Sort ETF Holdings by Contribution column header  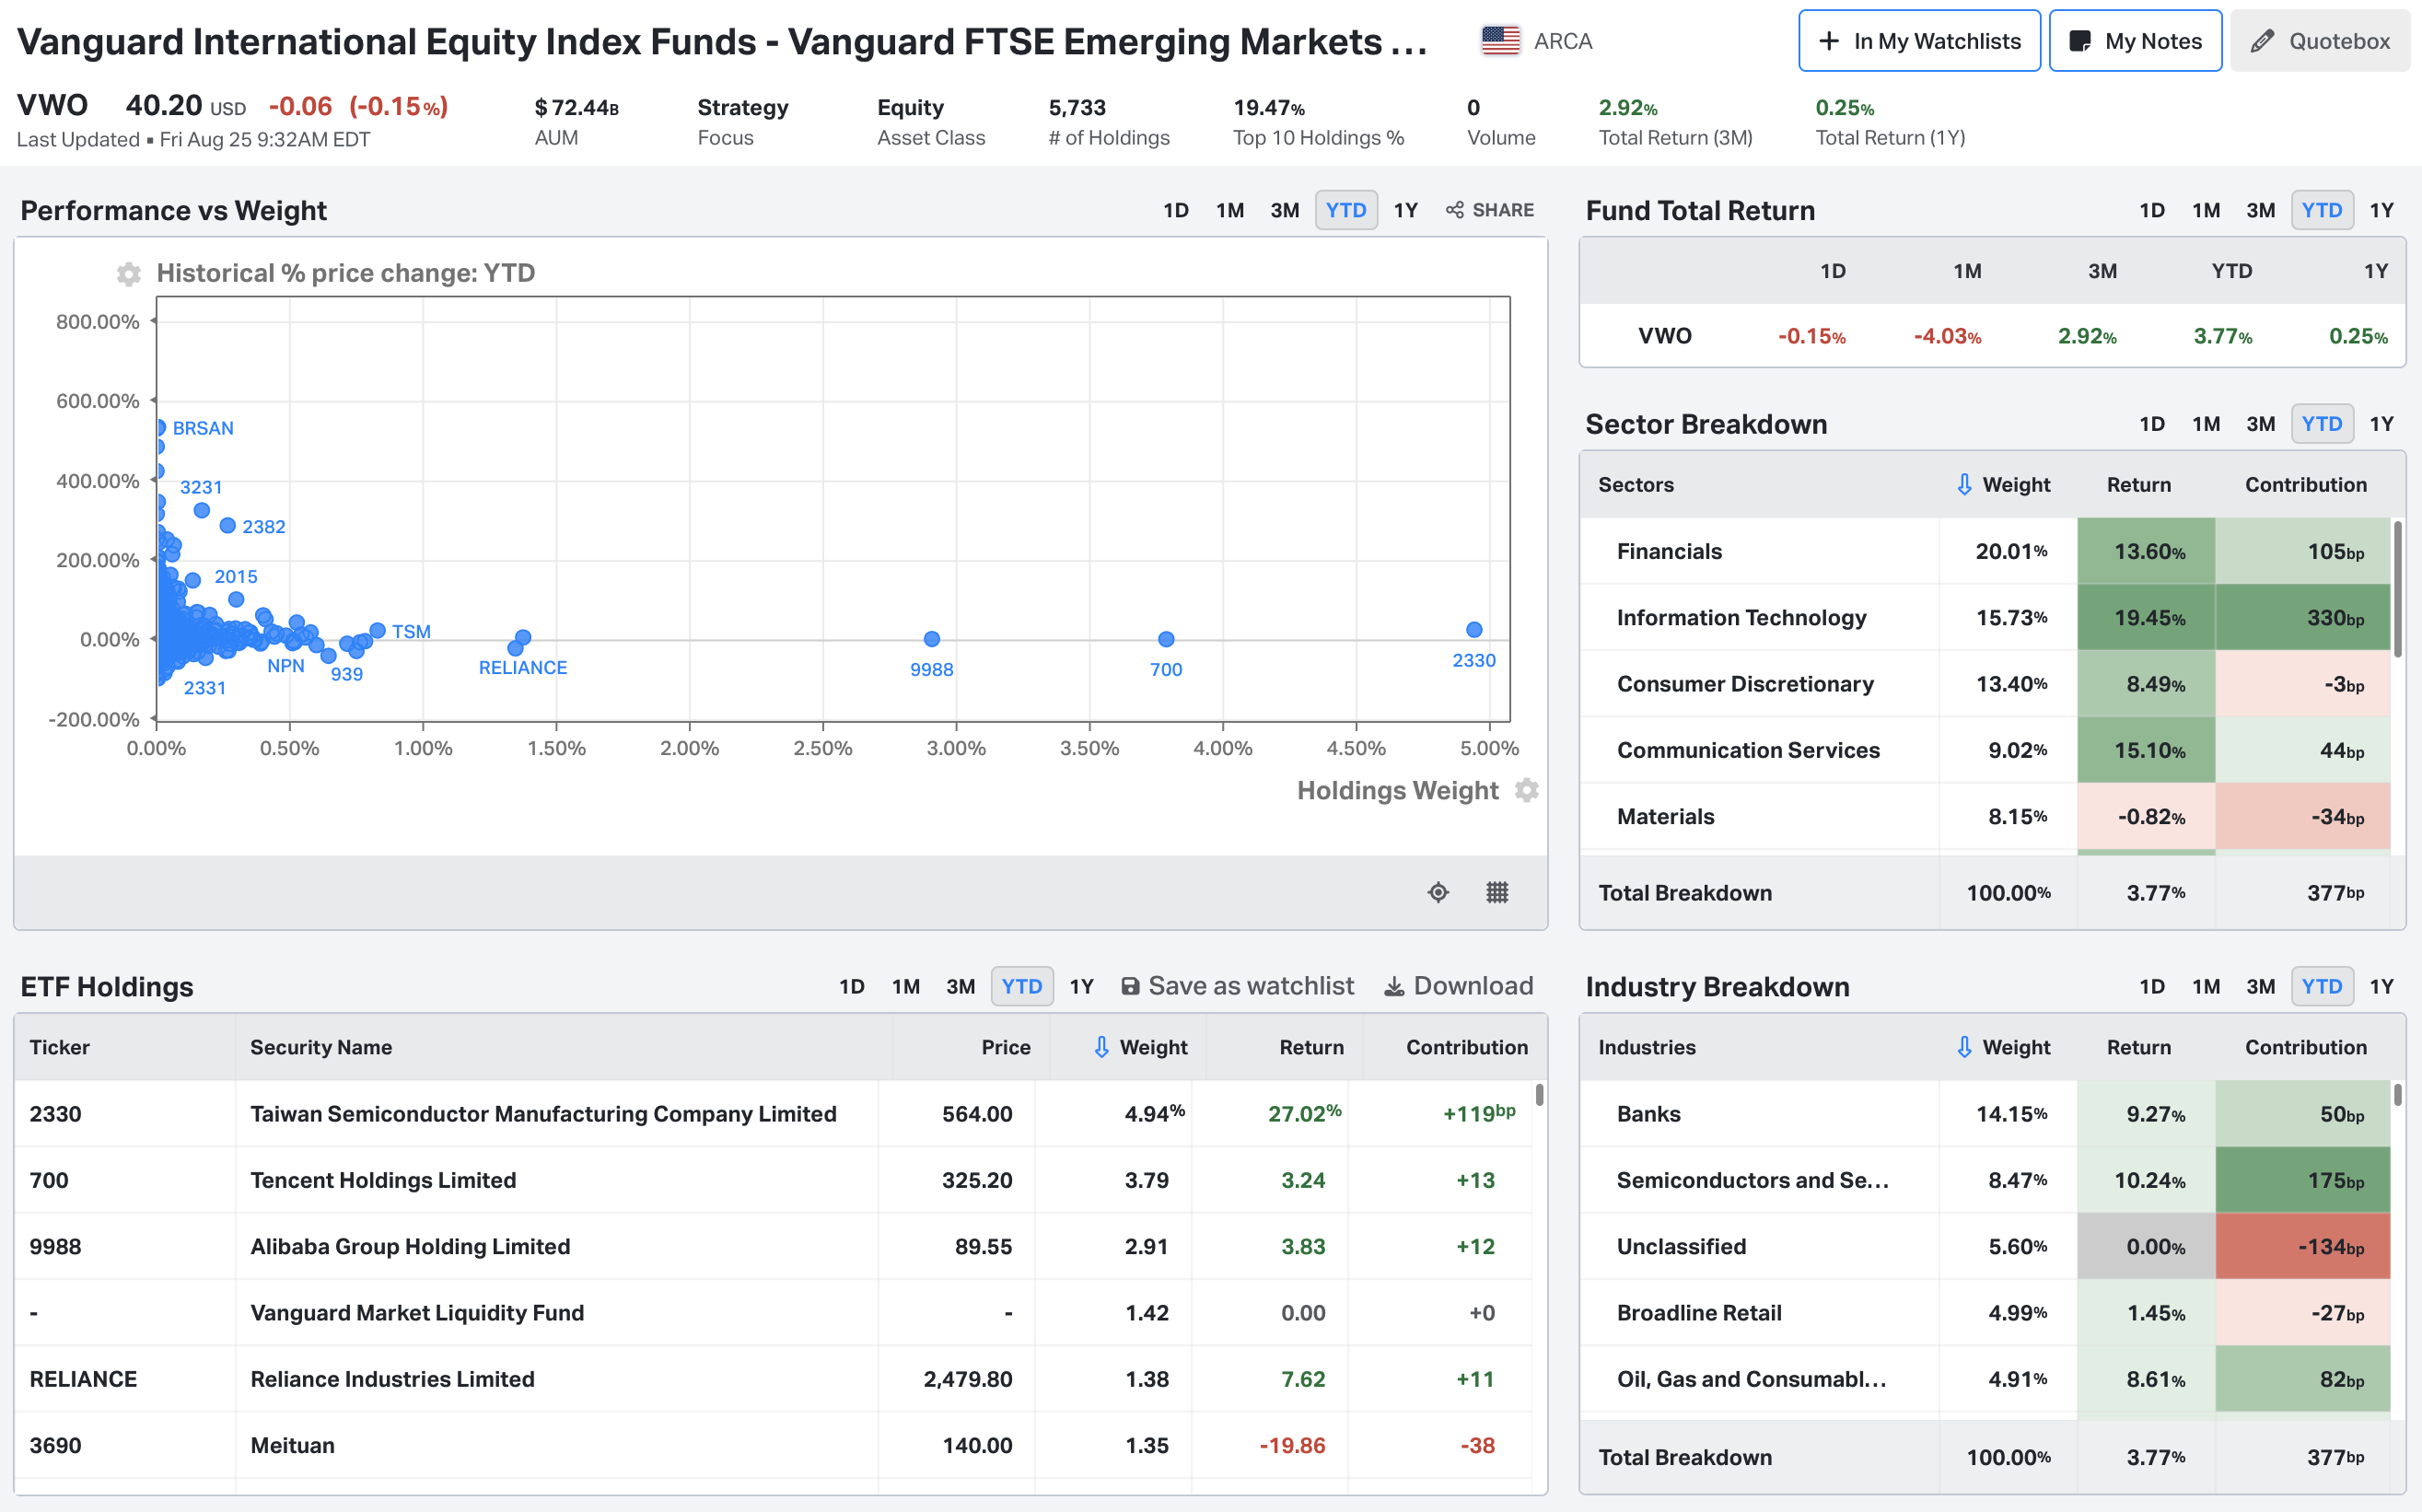1467,1047
